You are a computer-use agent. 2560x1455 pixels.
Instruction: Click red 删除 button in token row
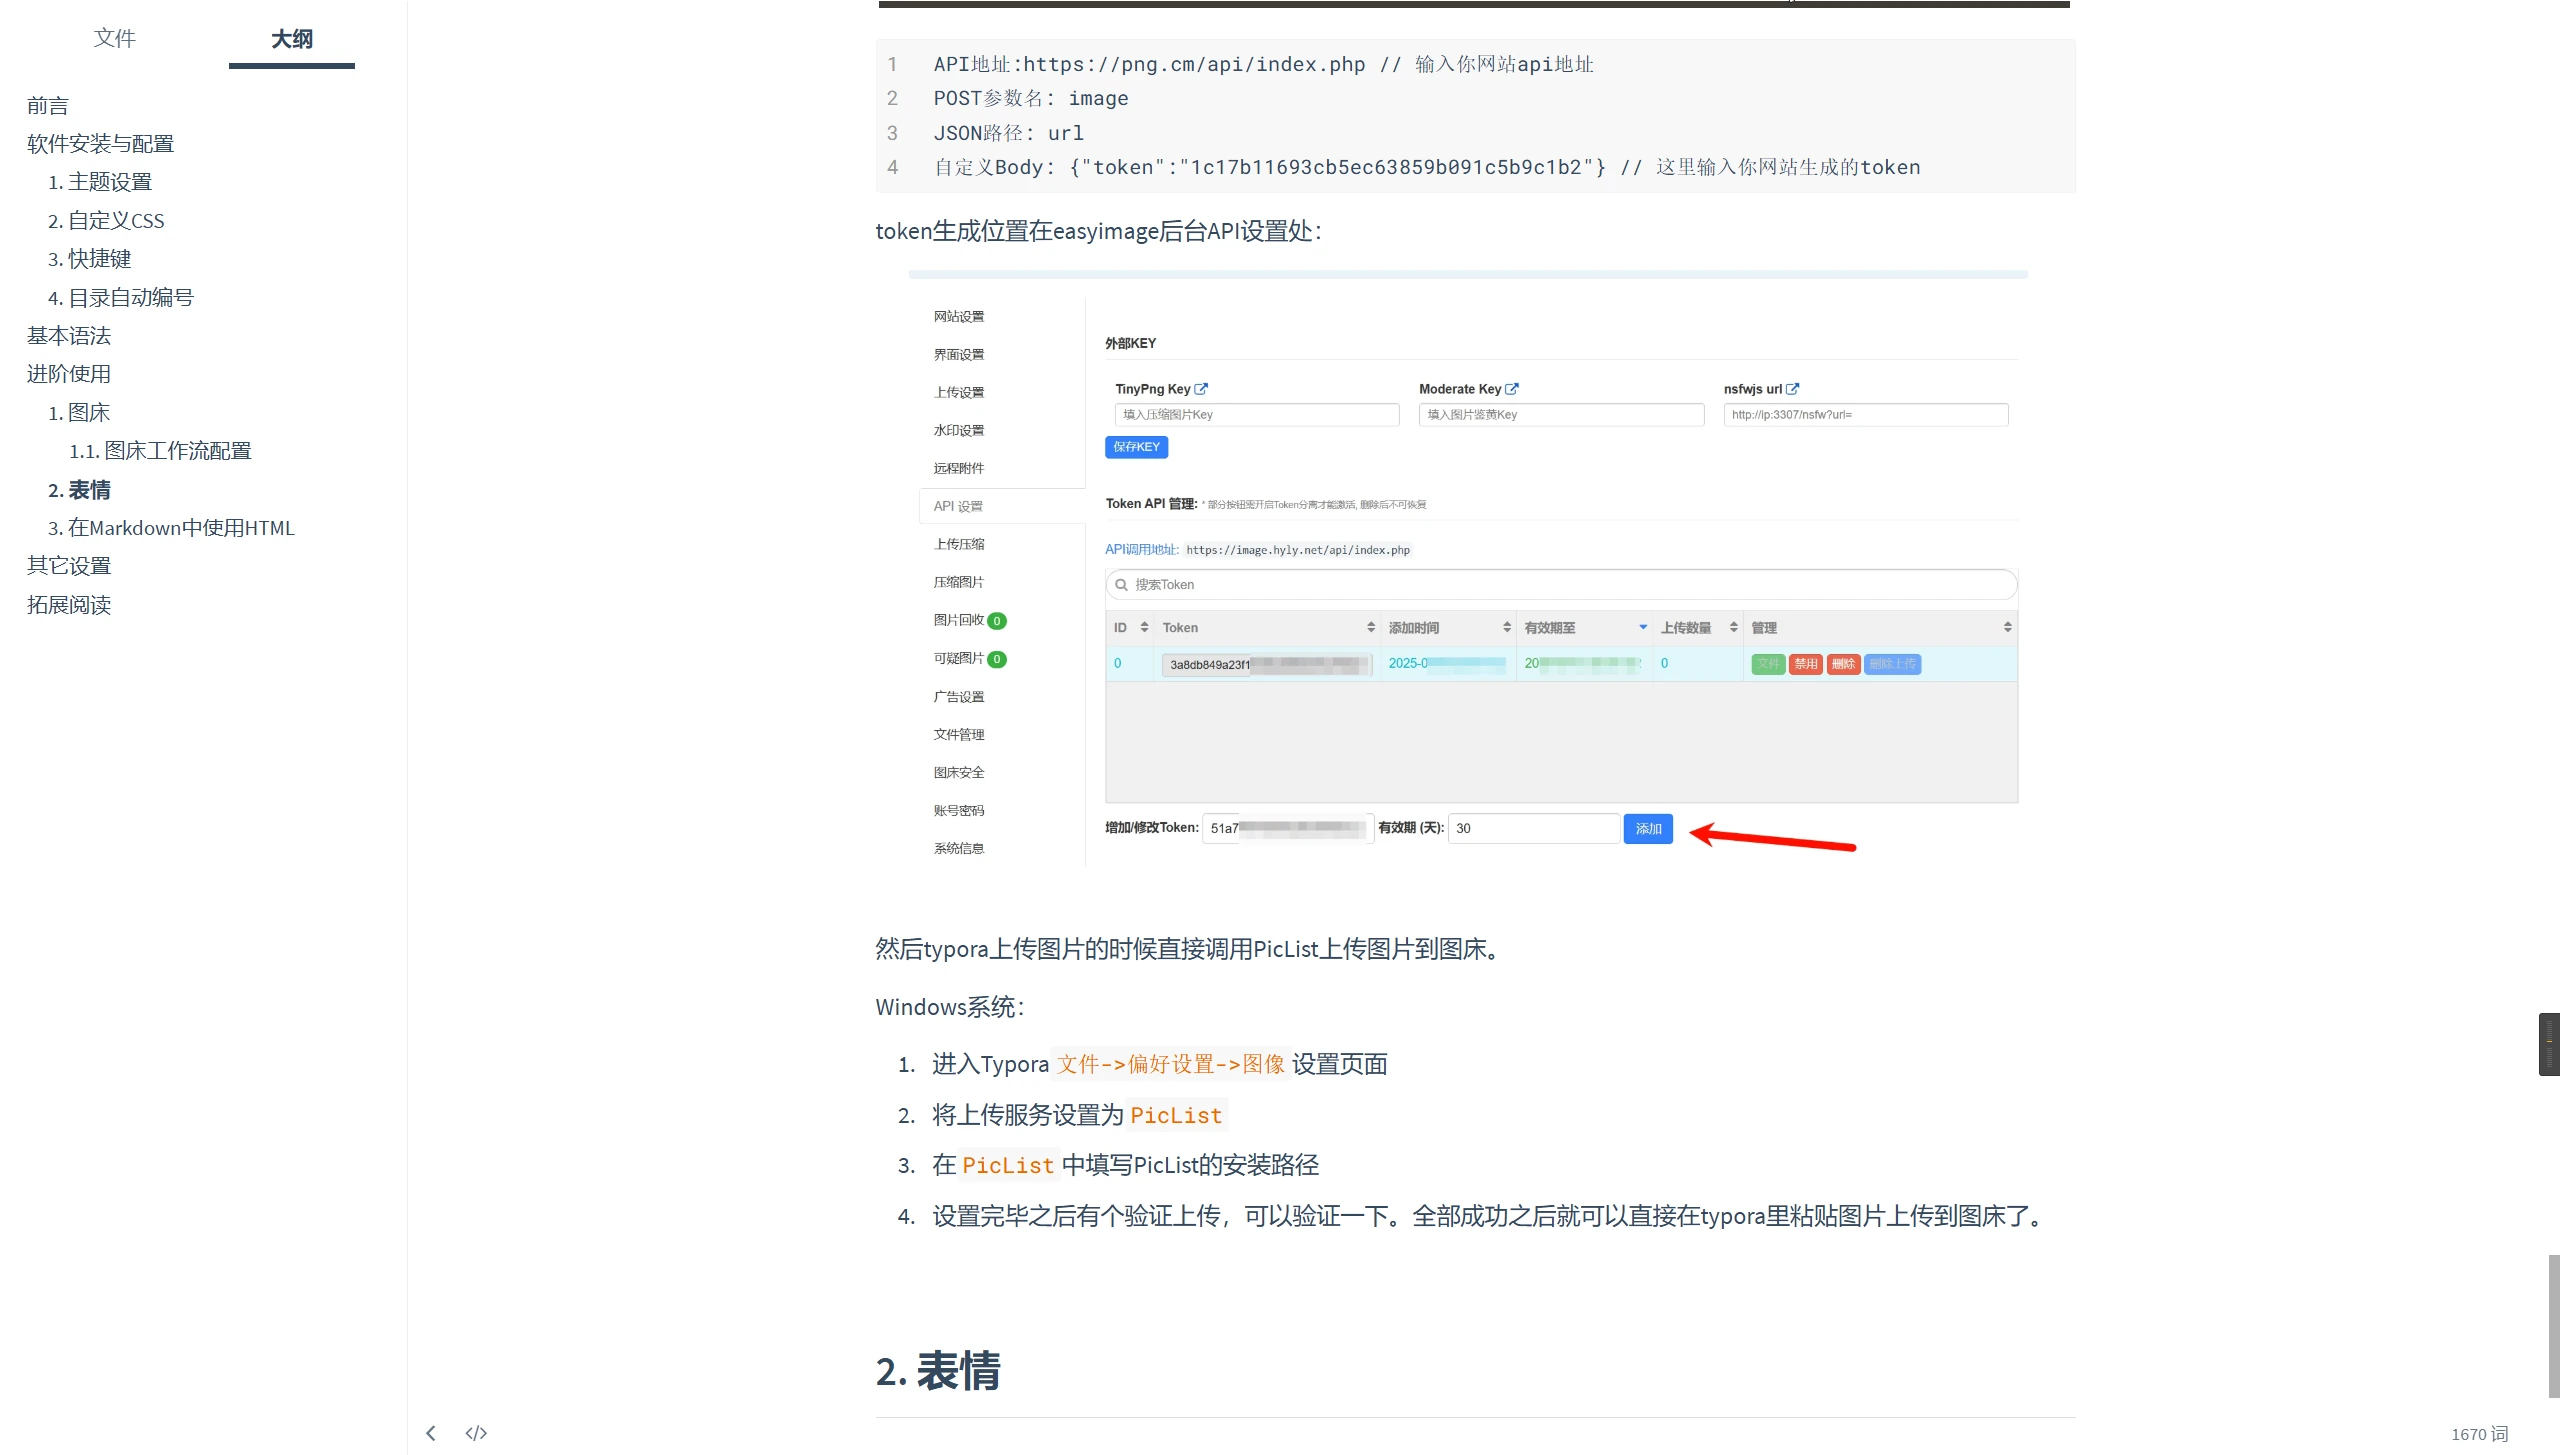(1843, 664)
